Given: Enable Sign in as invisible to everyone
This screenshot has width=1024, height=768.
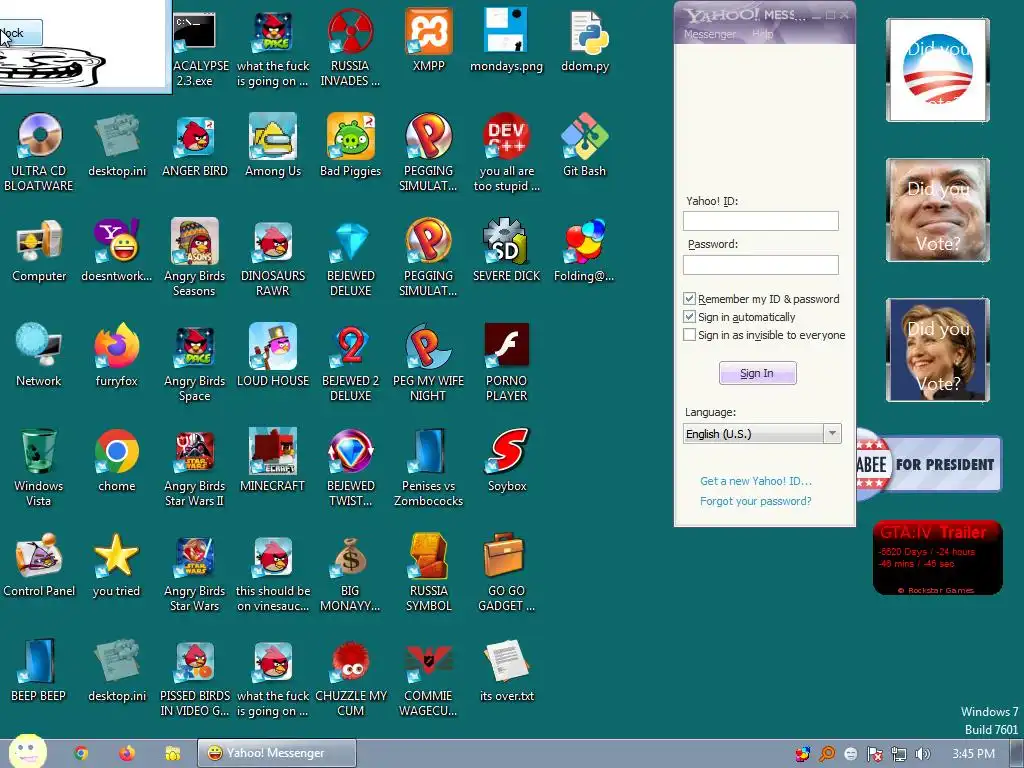Looking at the screenshot, I should pyautogui.click(x=689, y=334).
